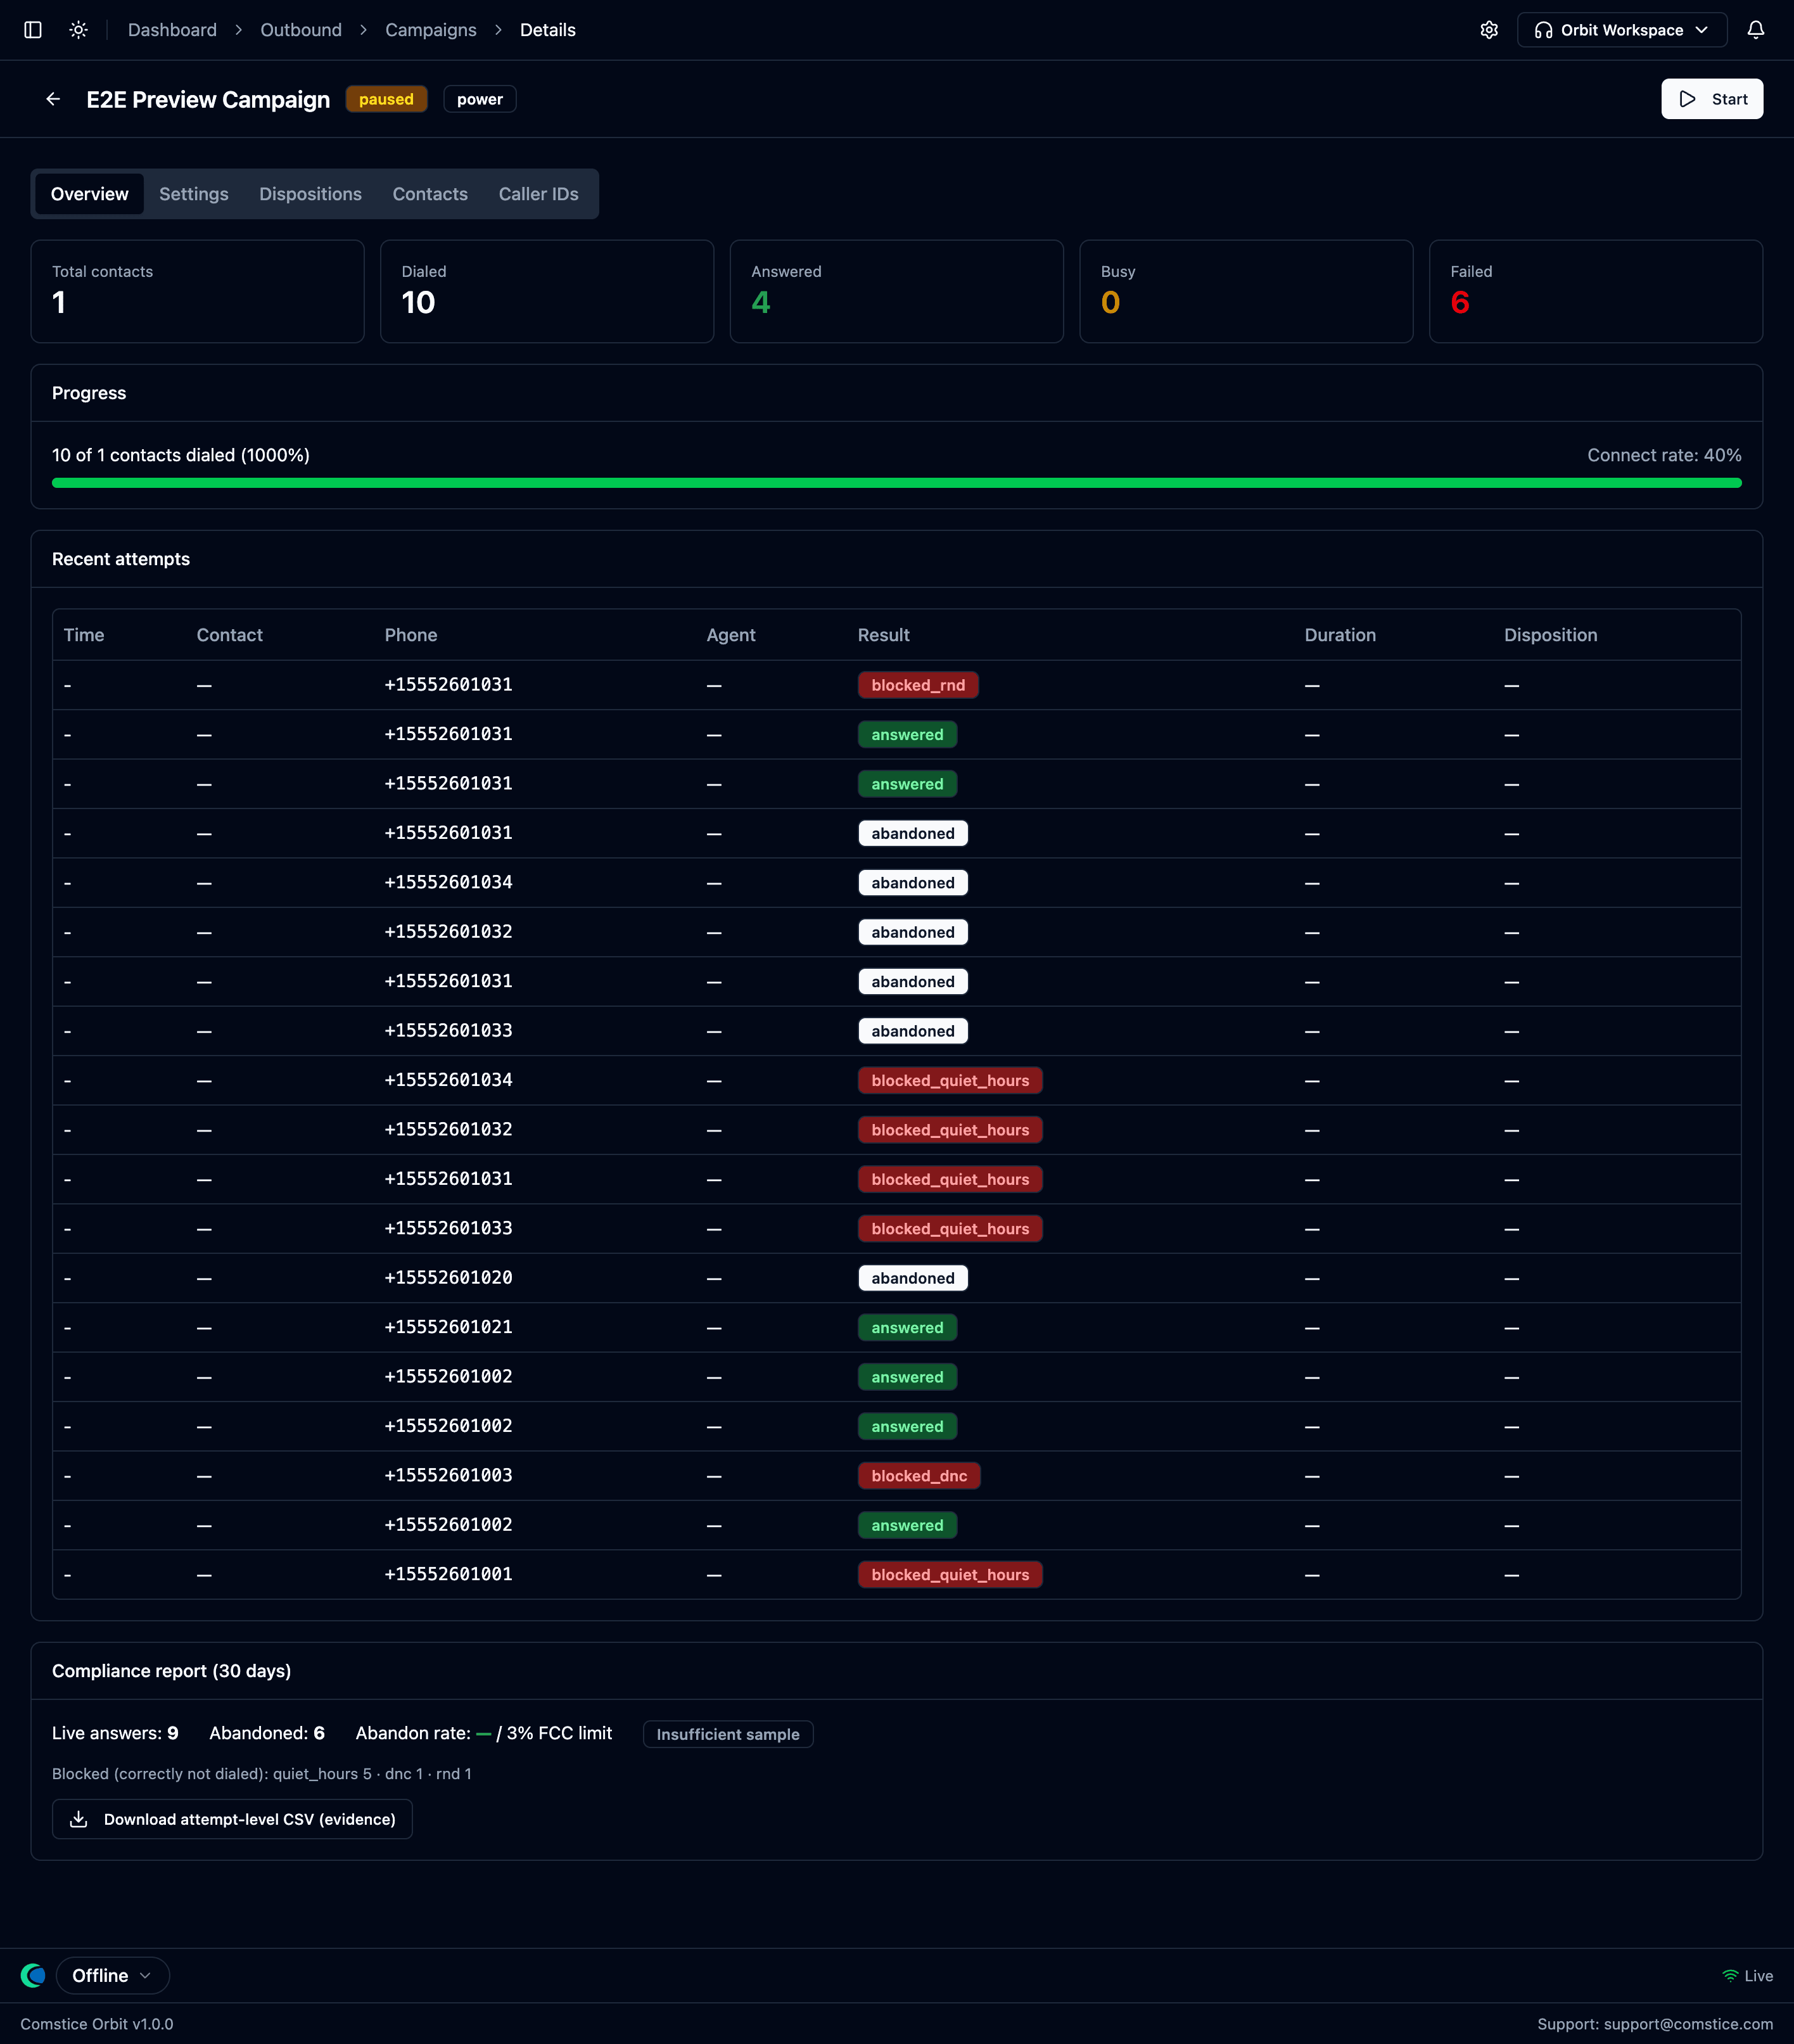1794x2044 pixels.
Task: Go back with the arrow icon
Action: (53, 99)
